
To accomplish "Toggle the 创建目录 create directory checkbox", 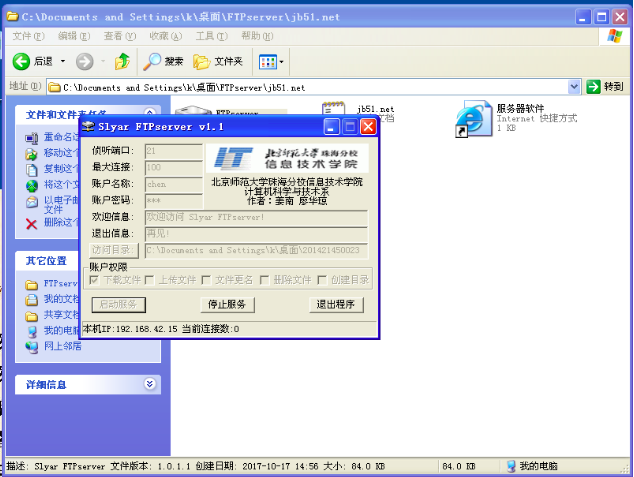I will [x=322, y=280].
